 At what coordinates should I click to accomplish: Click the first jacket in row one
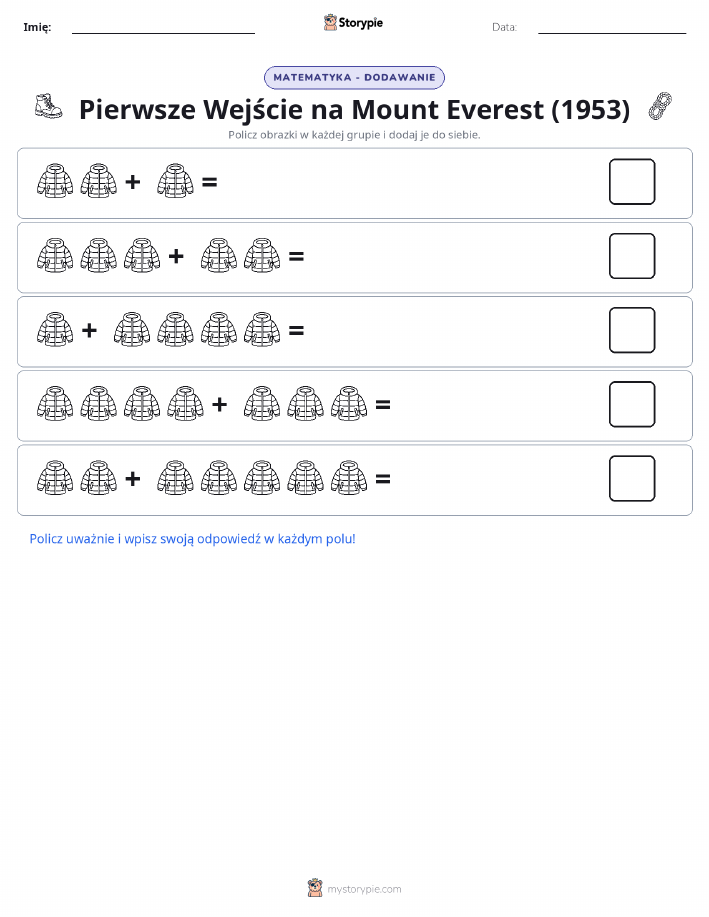55,181
